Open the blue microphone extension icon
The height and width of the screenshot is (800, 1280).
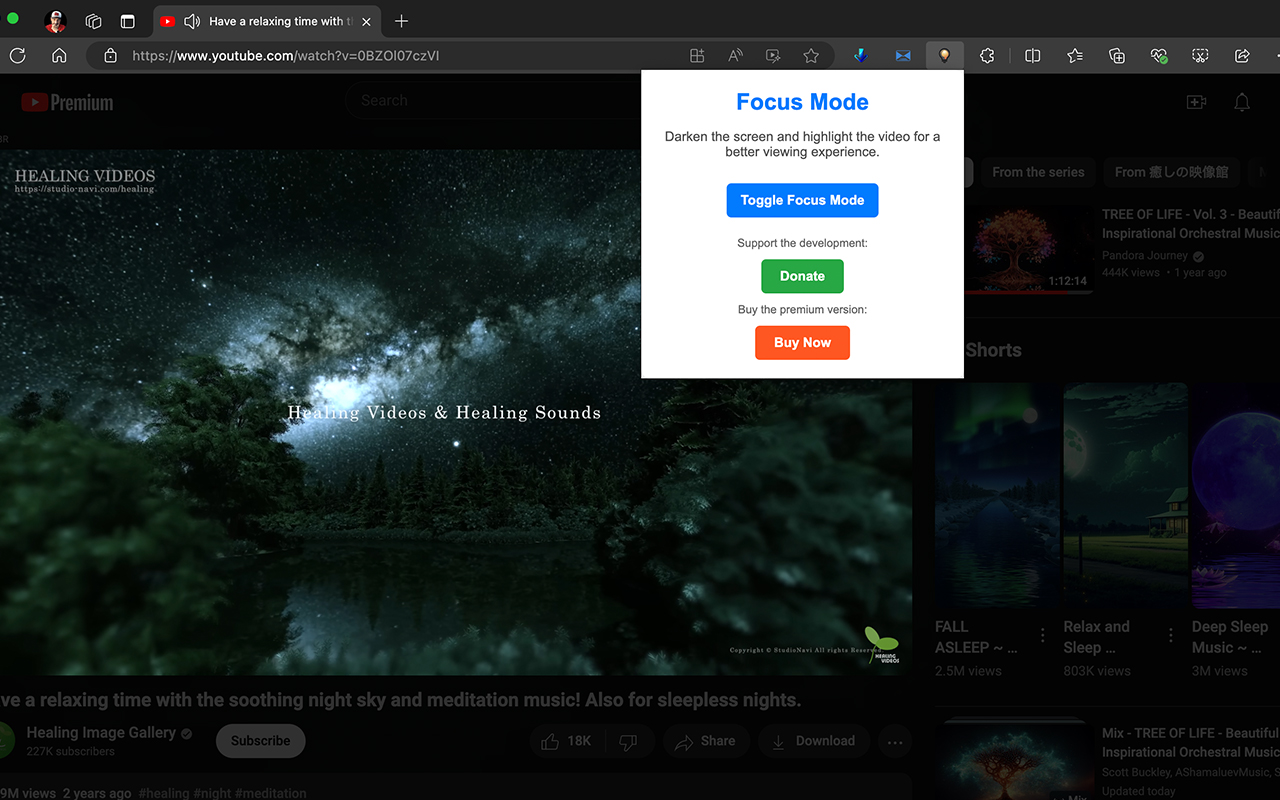pos(860,56)
